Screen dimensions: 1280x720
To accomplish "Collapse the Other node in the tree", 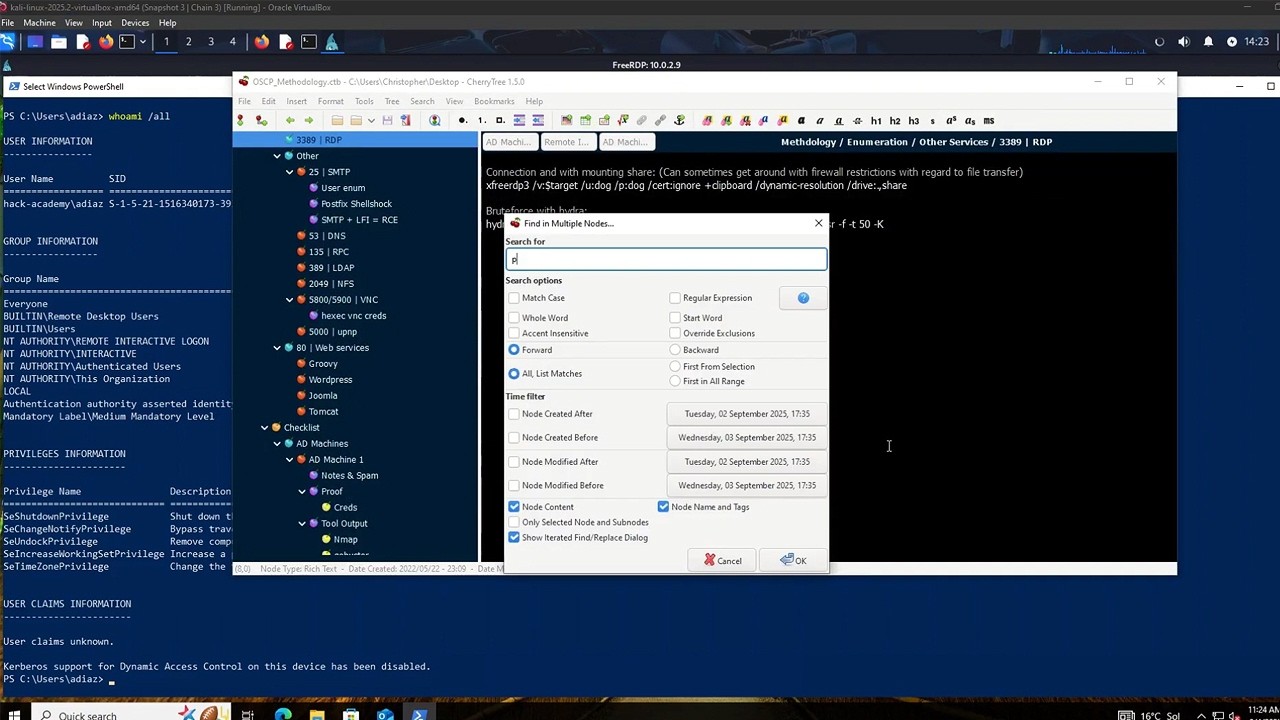I will pyautogui.click(x=277, y=156).
